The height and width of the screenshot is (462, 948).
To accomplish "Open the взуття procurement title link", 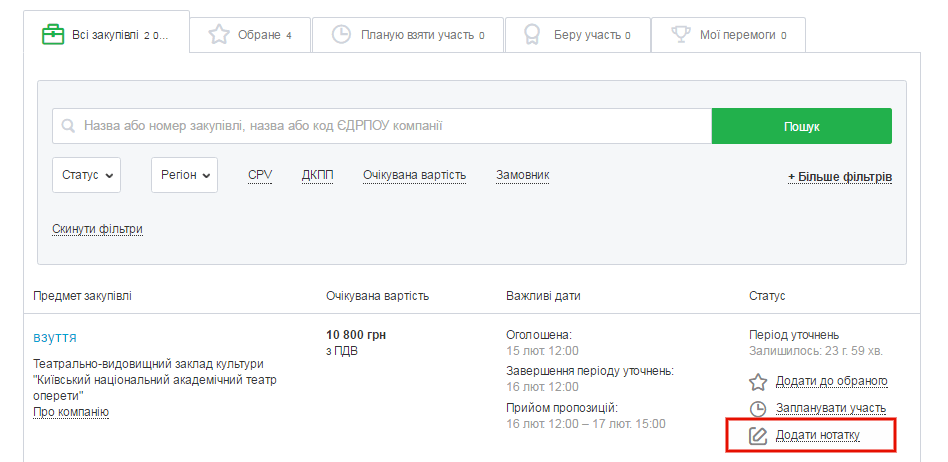I will pyautogui.click(x=55, y=337).
